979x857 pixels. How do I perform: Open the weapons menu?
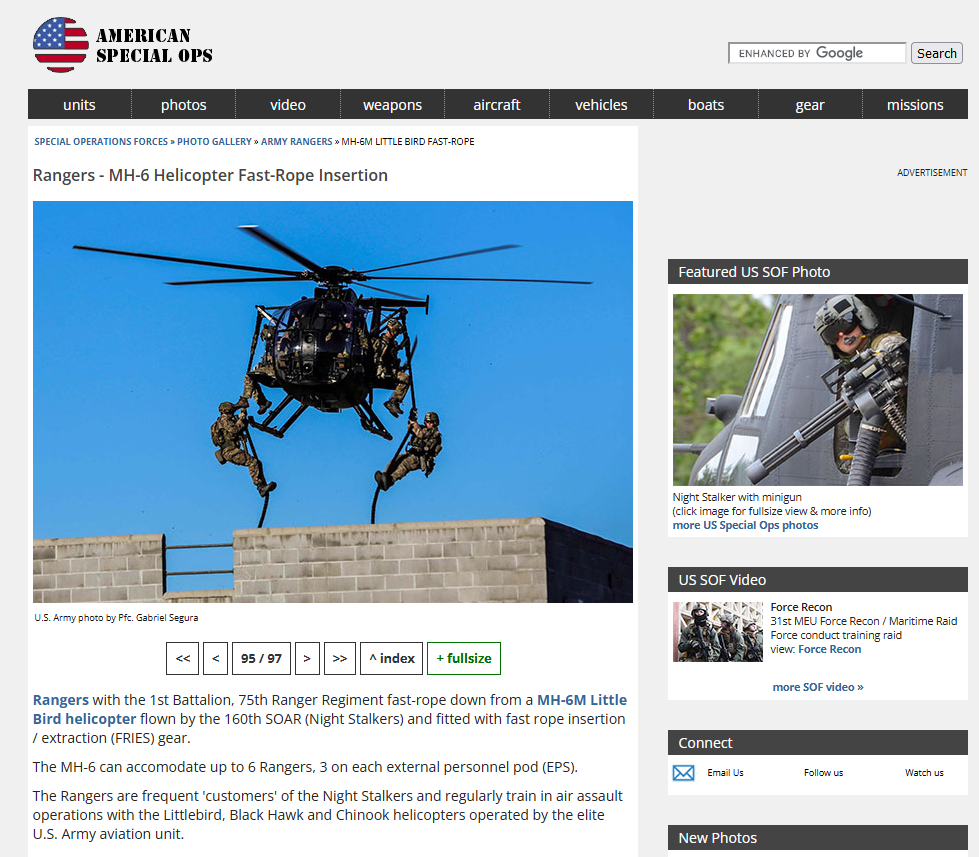click(x=392, y=104)
